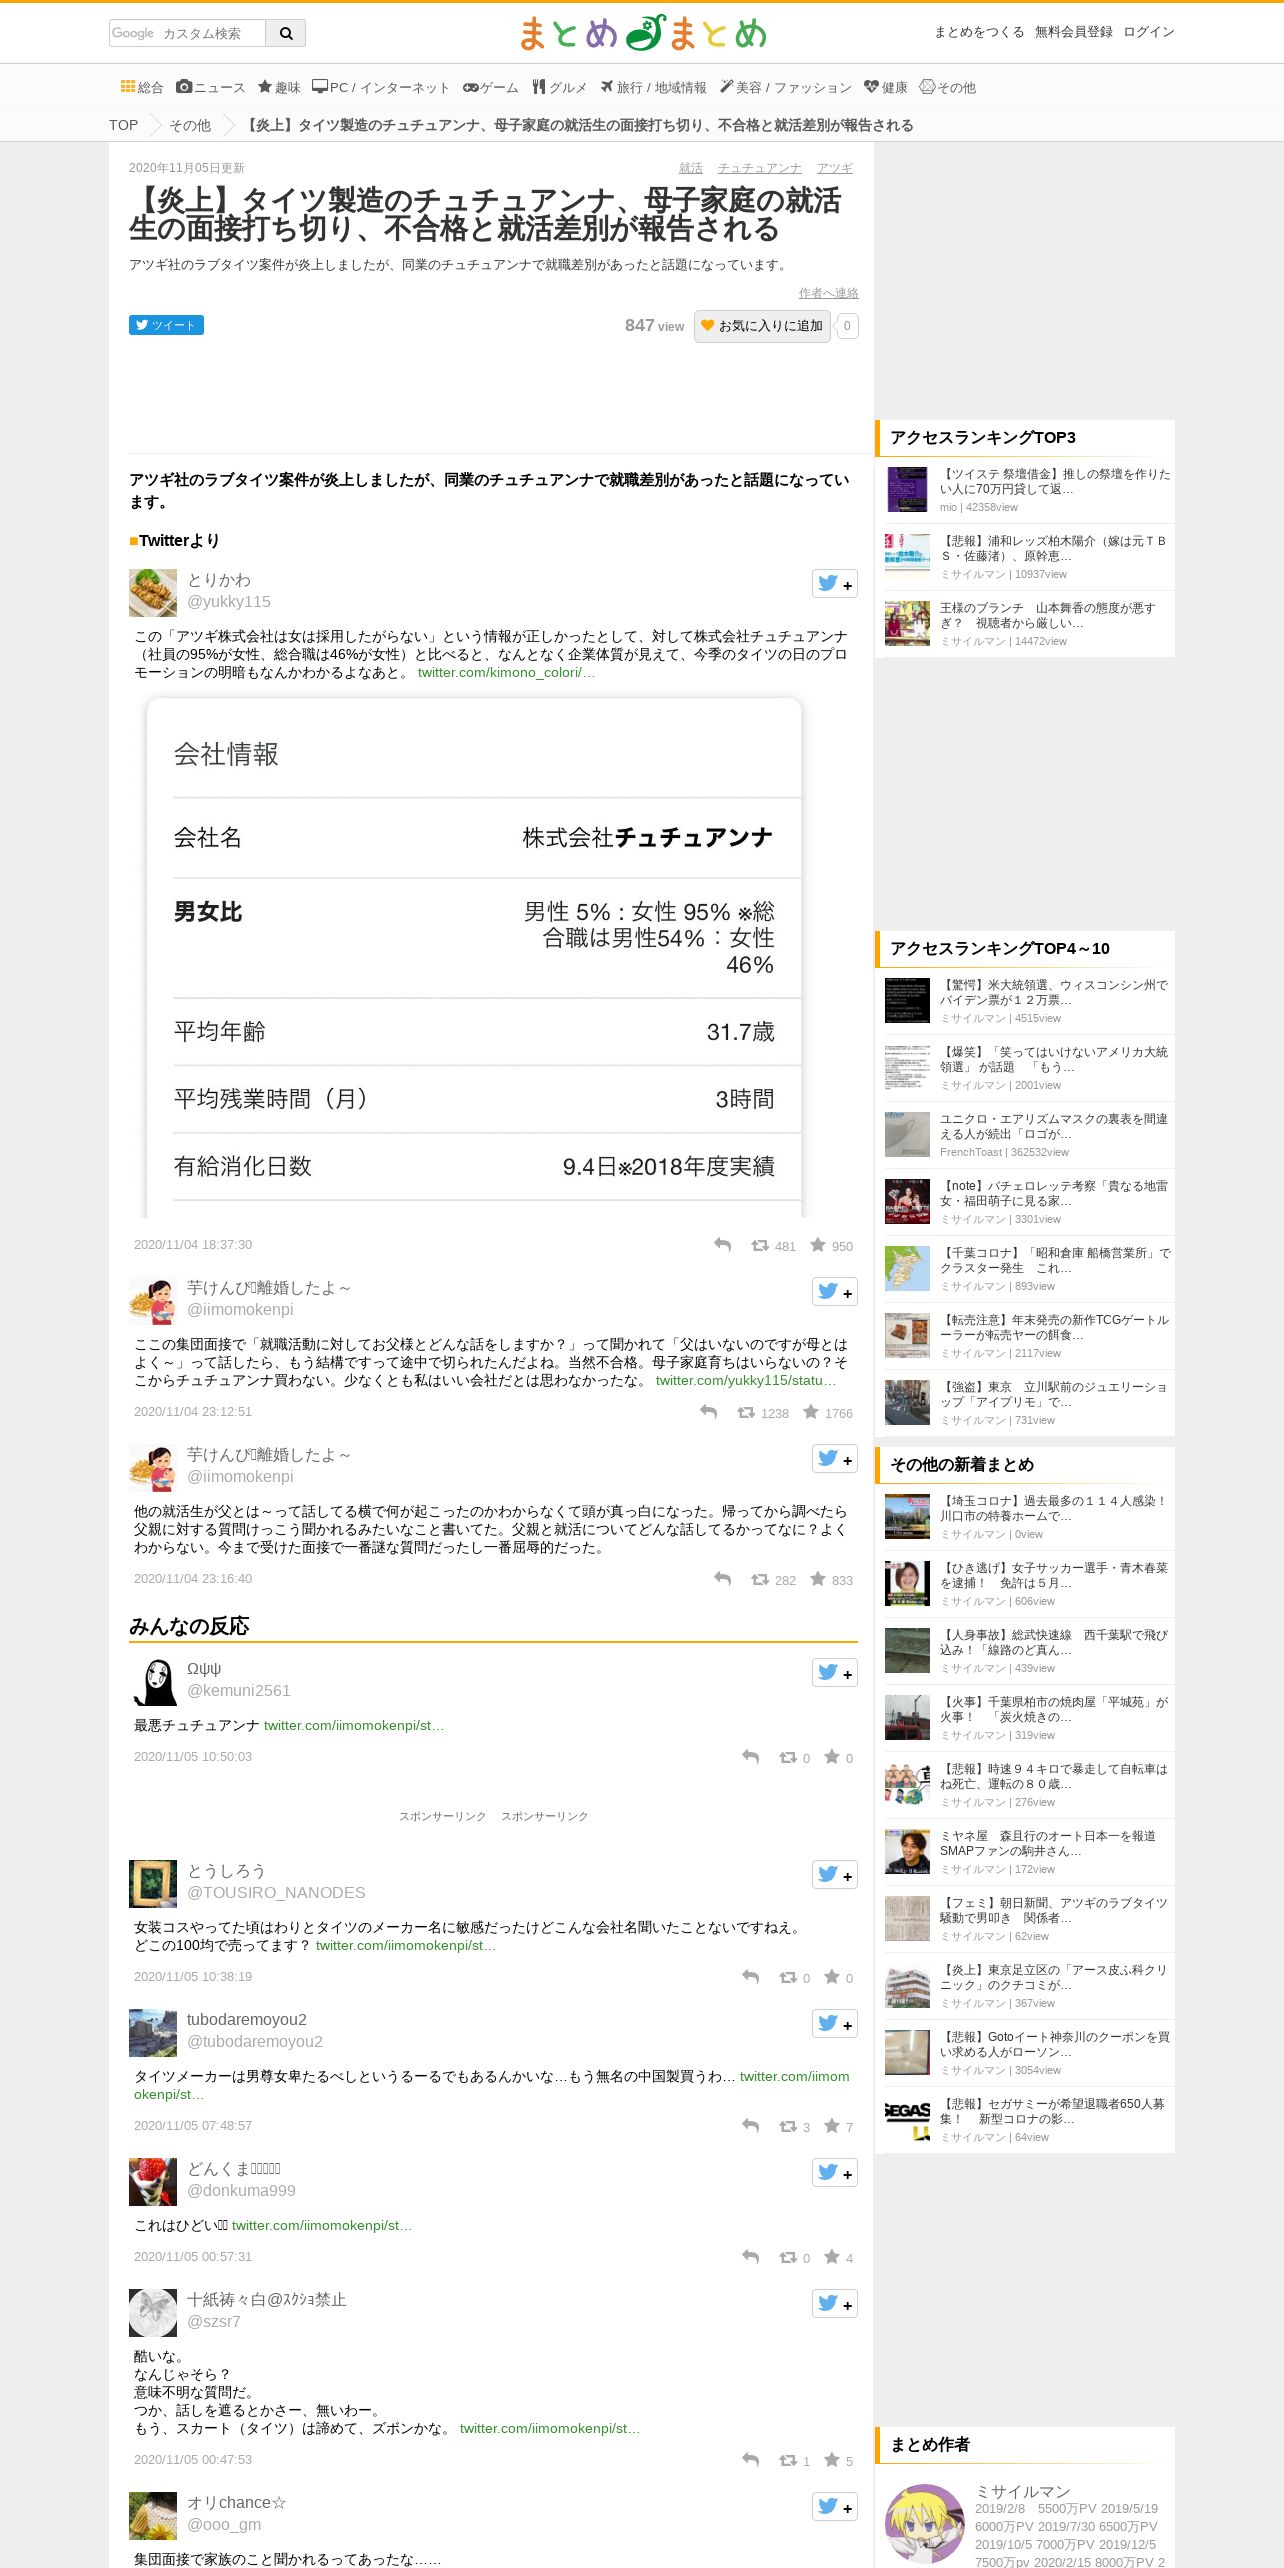Image resolution: width=1284 pixels, height=2568 pixels.
Task: Open the ゲーム category menu
Action: click(490, 87)
